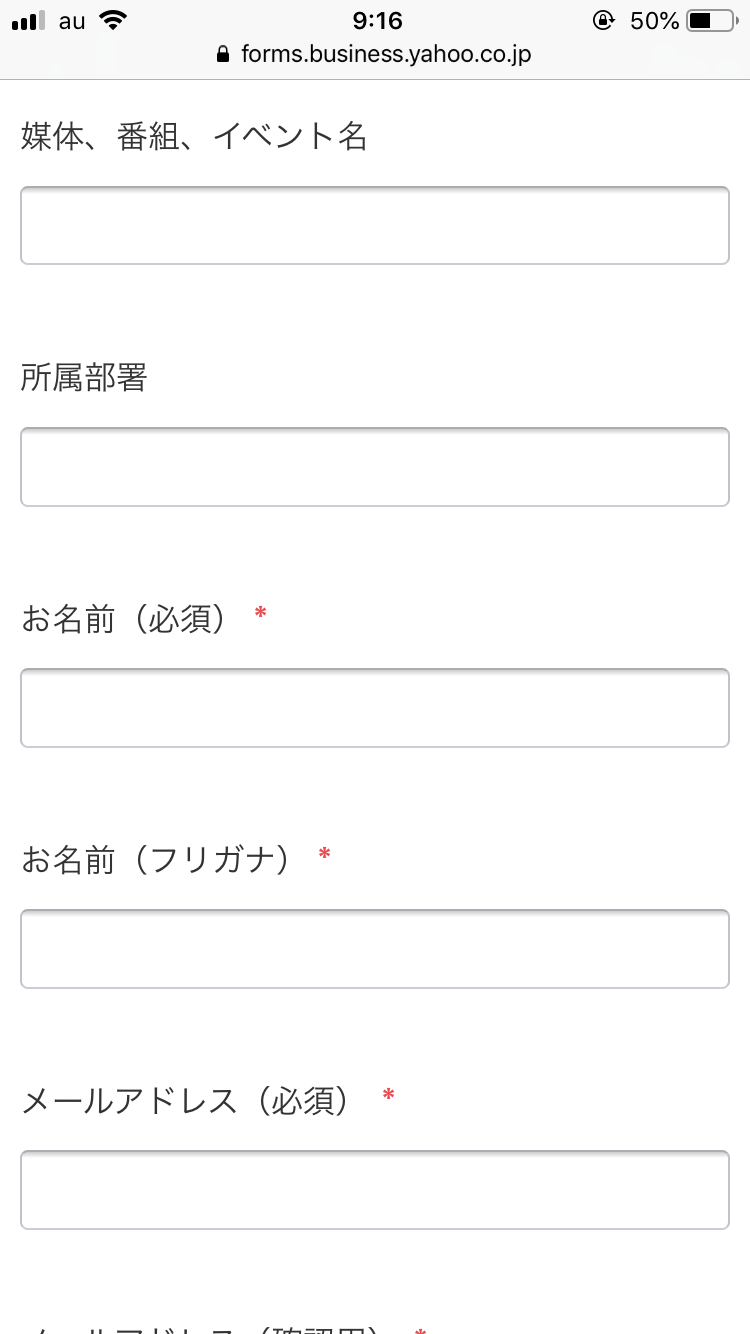This screenshot has width=750, height=1334.
Task: Tap the battery level icon
Action: [711, 20]
